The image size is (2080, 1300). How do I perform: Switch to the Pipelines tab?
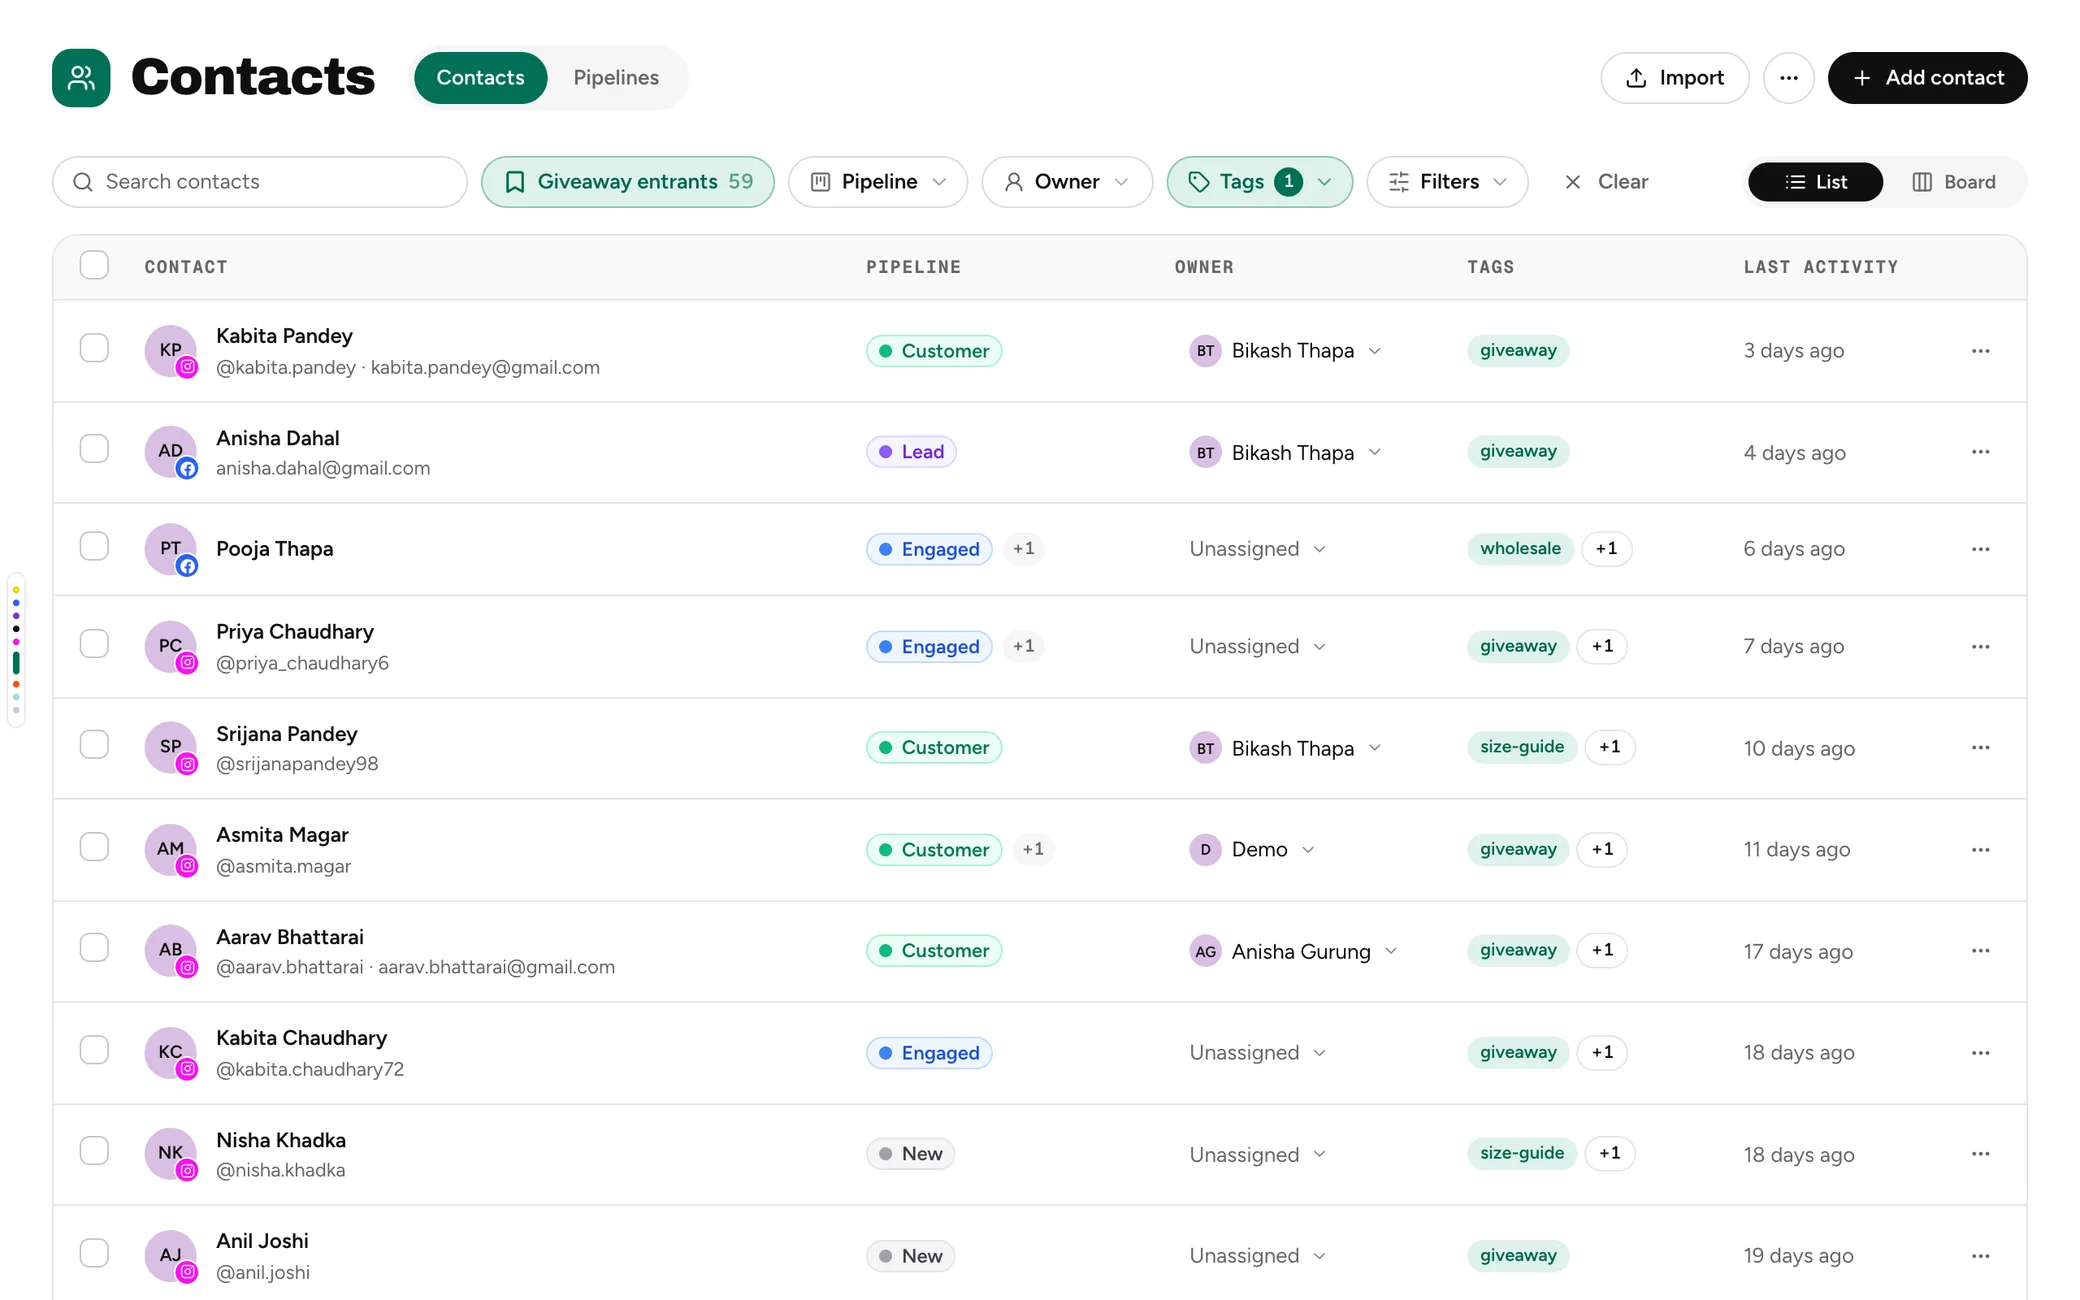616,78
